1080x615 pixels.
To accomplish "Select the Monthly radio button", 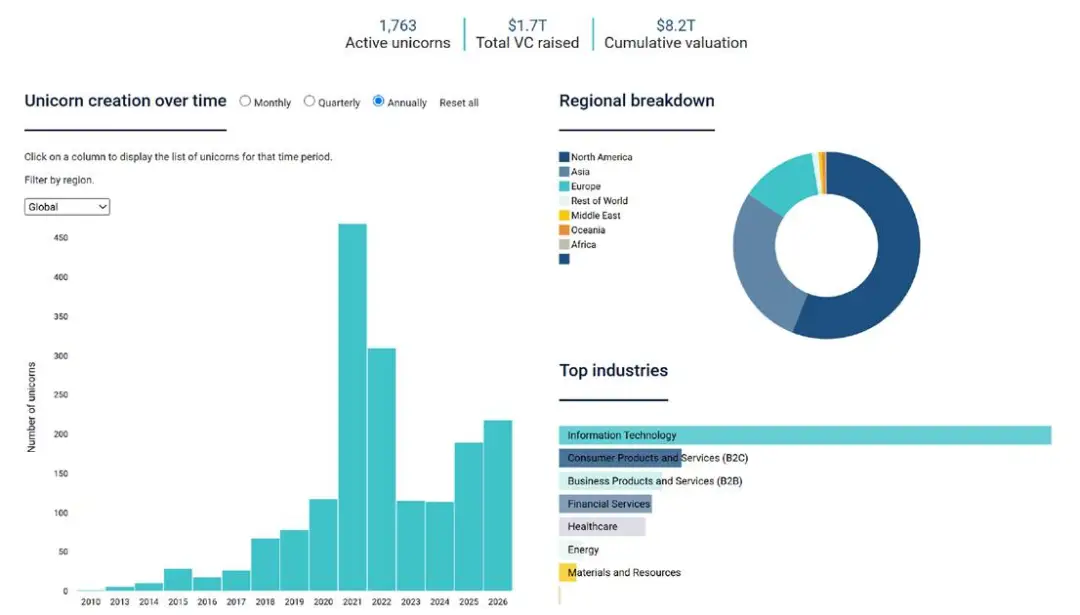I will pyautogui.click(x=245, y=101).
